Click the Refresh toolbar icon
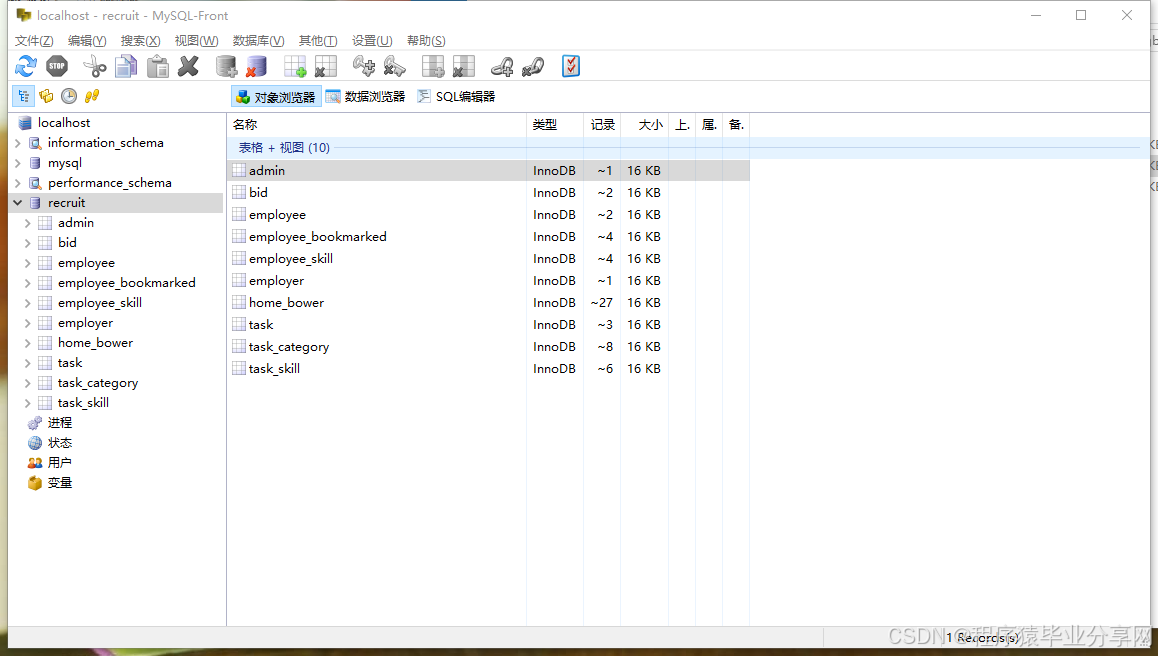 (x=26, y=66)
